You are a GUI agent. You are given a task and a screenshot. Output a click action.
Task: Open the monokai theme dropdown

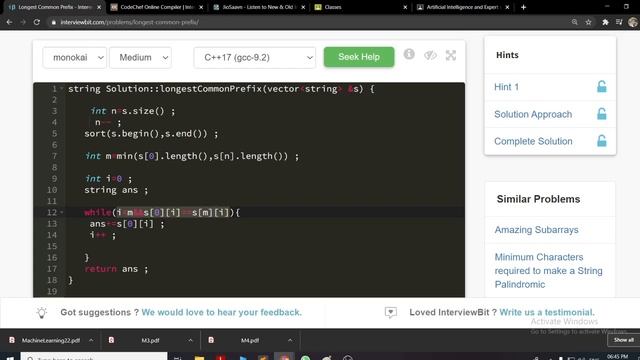coord(75,58)
